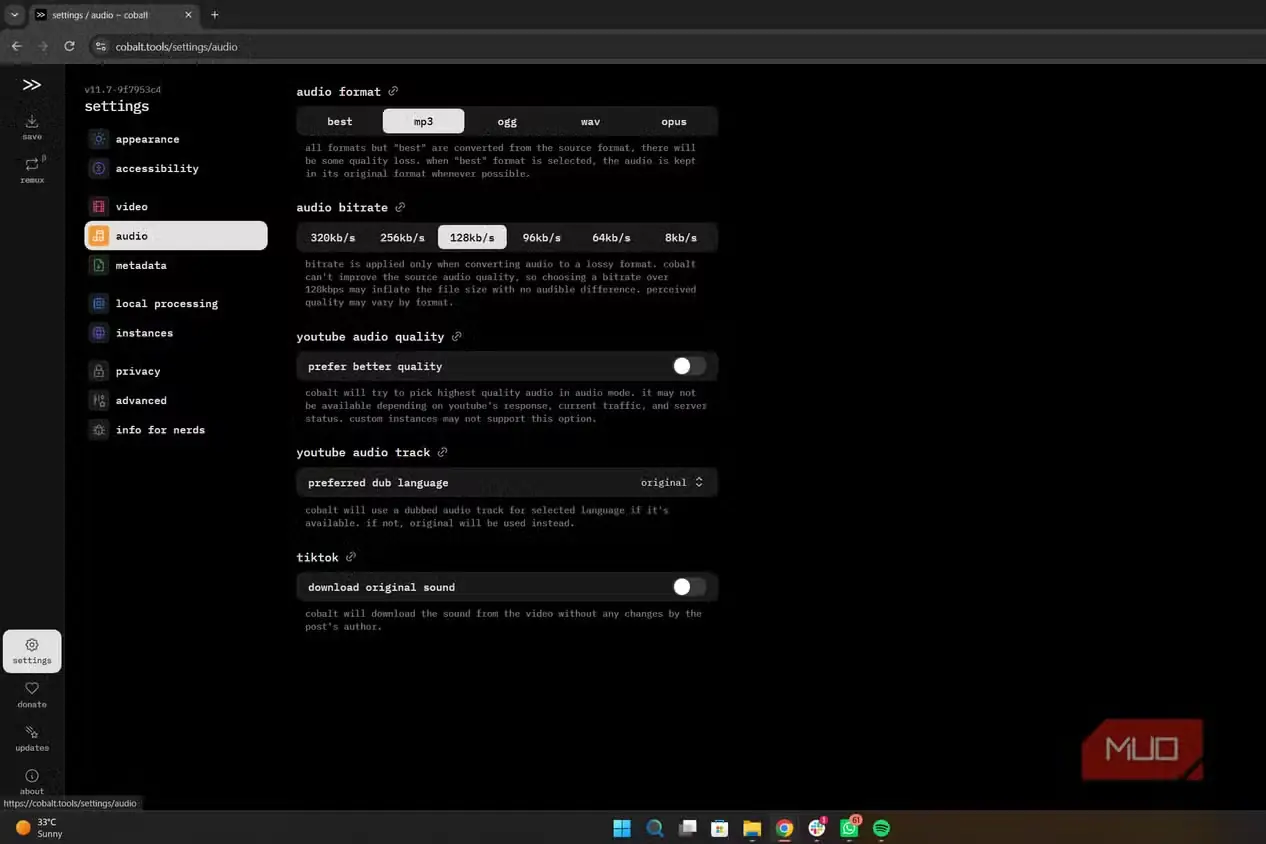Open taskbar Search
The height and width of the screenshot is (844, 1266).
point(655,828)
